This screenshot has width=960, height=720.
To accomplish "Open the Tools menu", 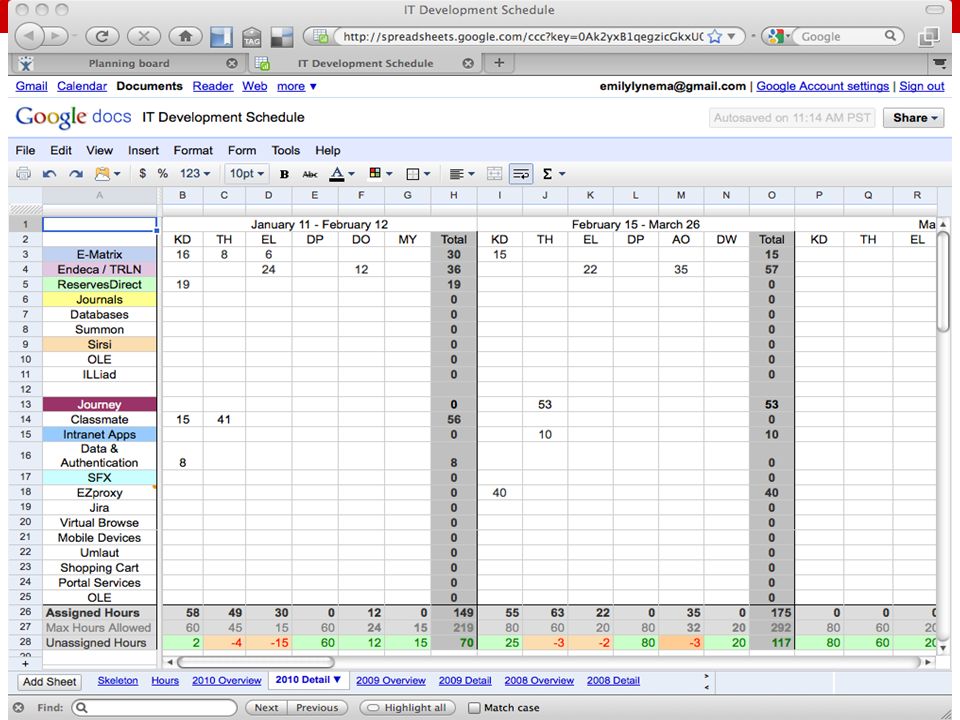I will 286,151.
